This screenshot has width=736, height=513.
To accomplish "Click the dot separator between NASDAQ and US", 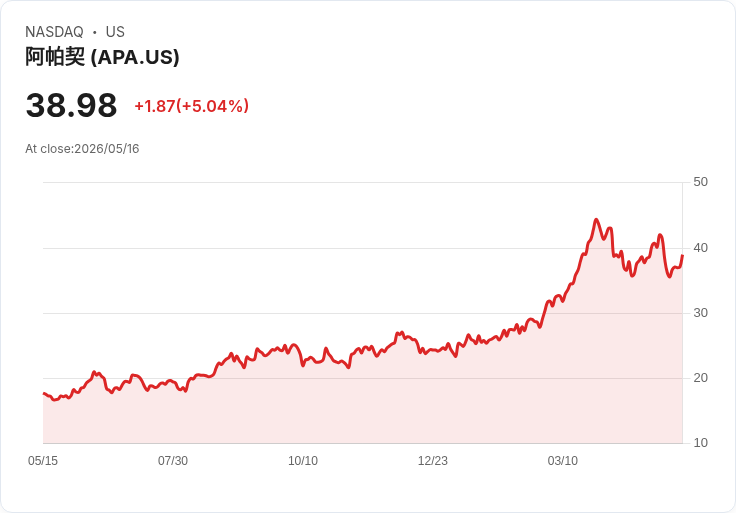I will click(95, 32).
